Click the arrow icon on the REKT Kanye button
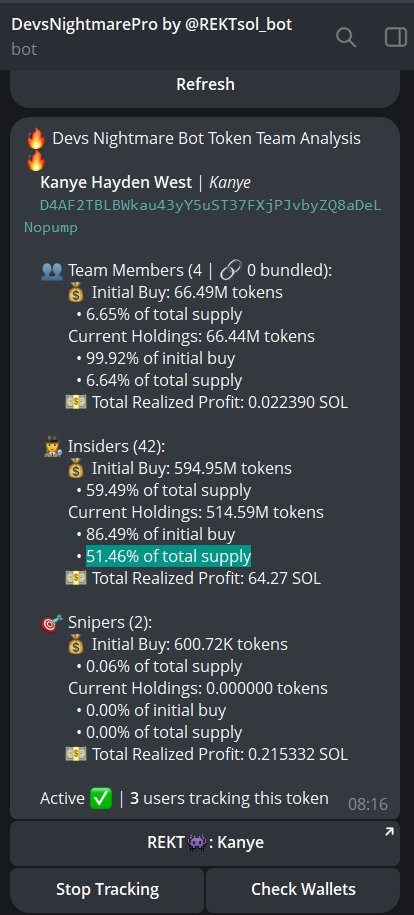 tap(389, 832)
